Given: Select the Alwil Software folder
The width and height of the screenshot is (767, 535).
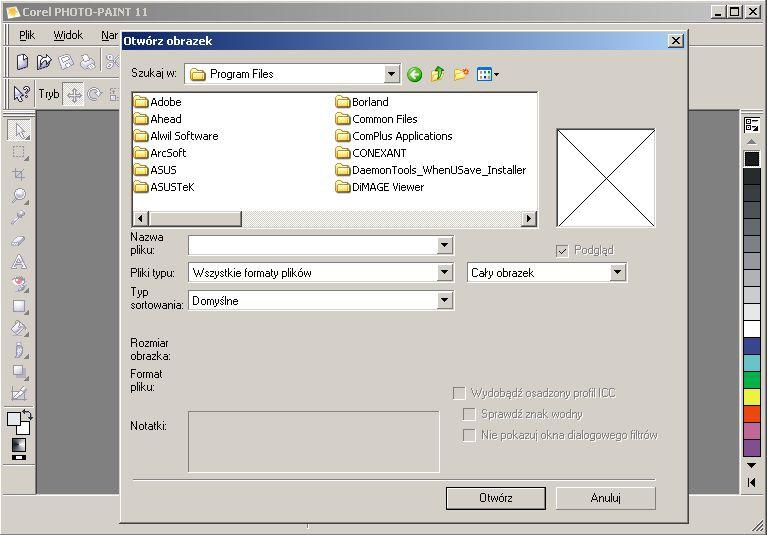Looking at the screenshot, I should [176, 136].
